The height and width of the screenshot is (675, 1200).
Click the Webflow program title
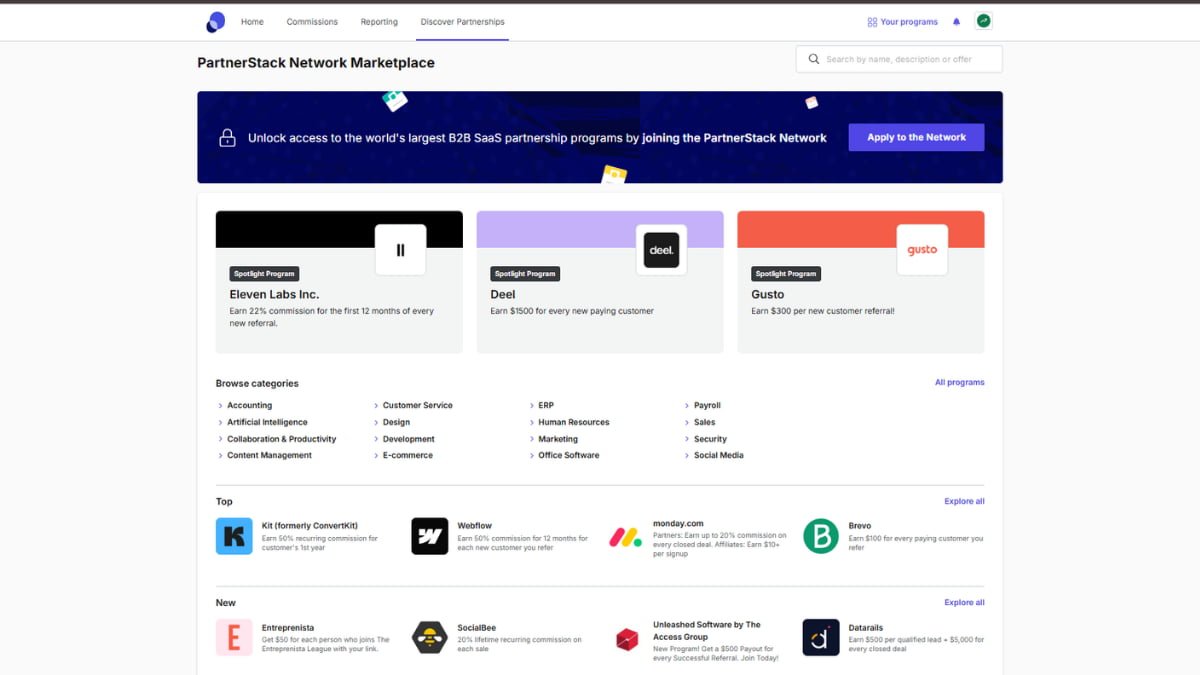coord(475,525)
